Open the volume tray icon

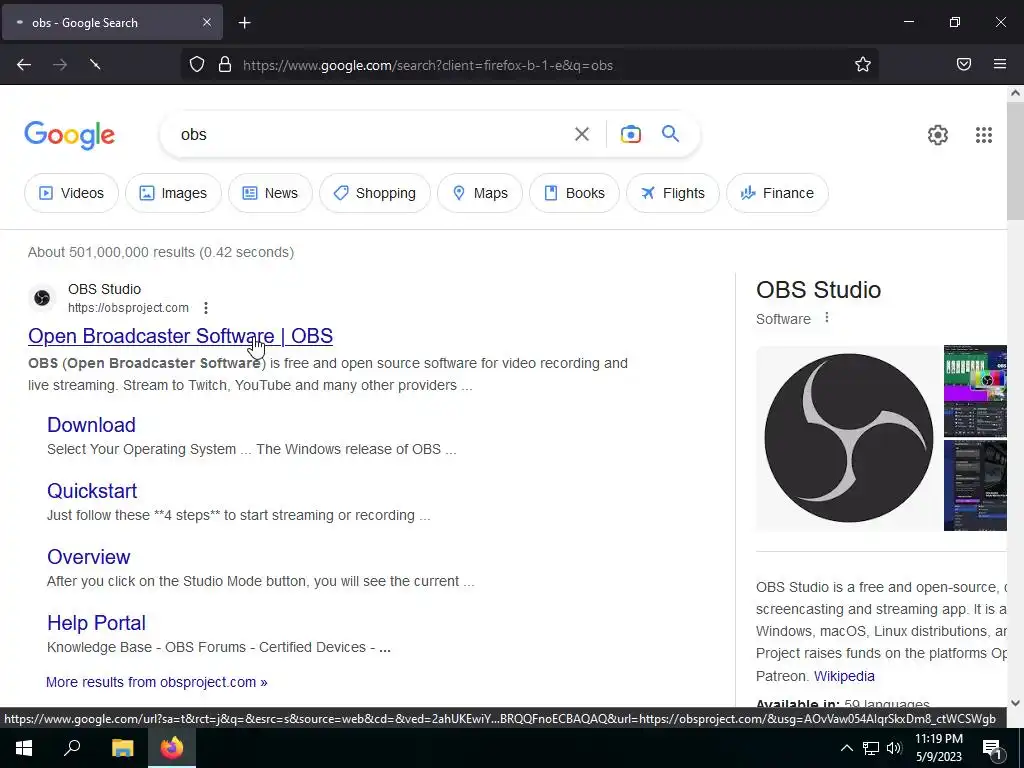(x=894, y=748)
